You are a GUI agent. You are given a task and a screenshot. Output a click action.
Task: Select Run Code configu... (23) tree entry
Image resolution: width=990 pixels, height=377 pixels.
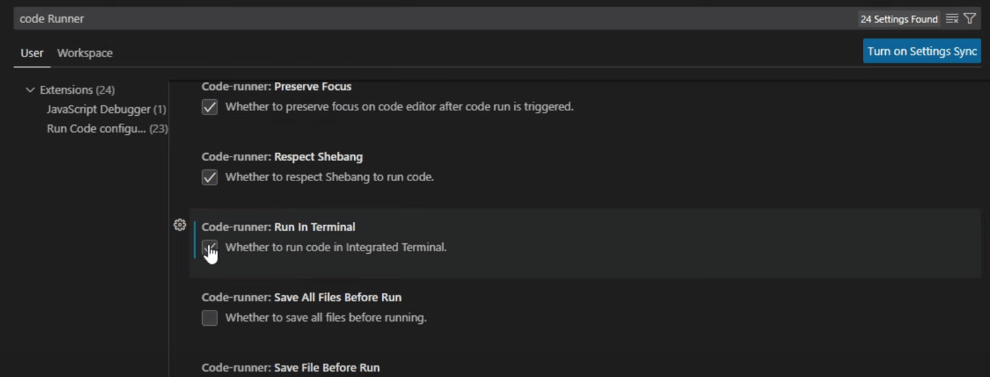pos(107,129)
